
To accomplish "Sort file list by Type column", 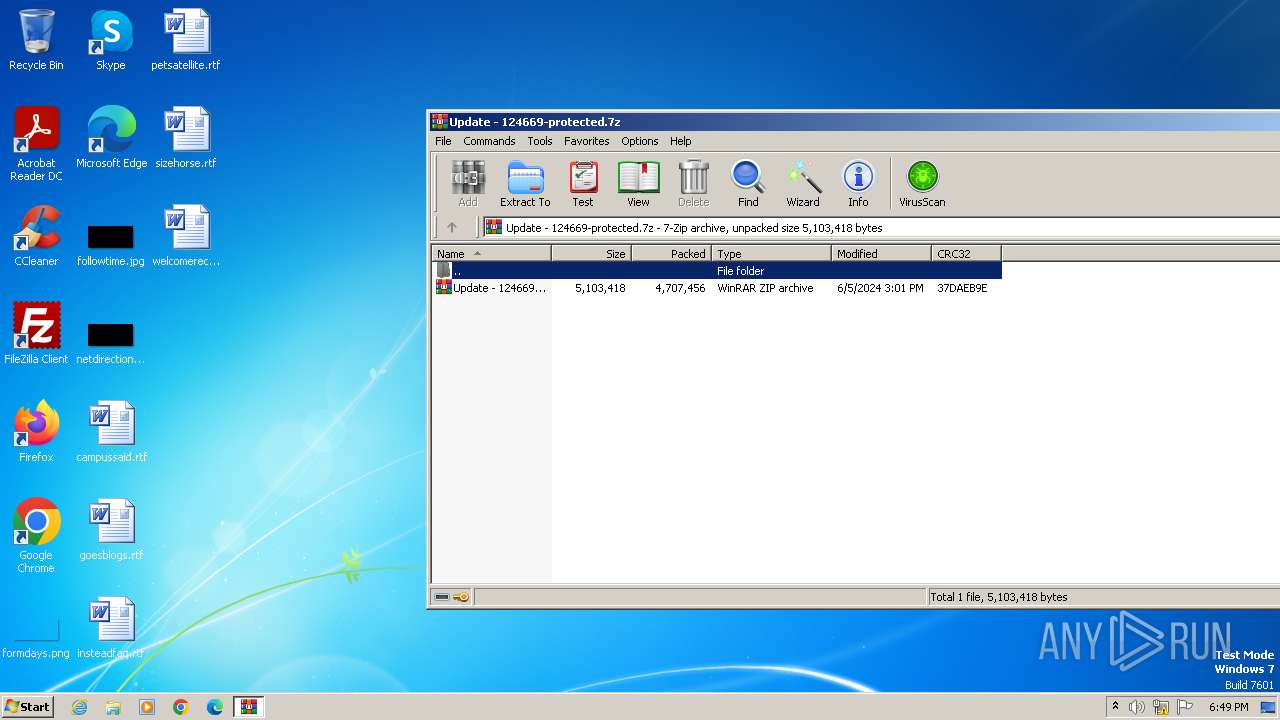I will pos(771,254).
